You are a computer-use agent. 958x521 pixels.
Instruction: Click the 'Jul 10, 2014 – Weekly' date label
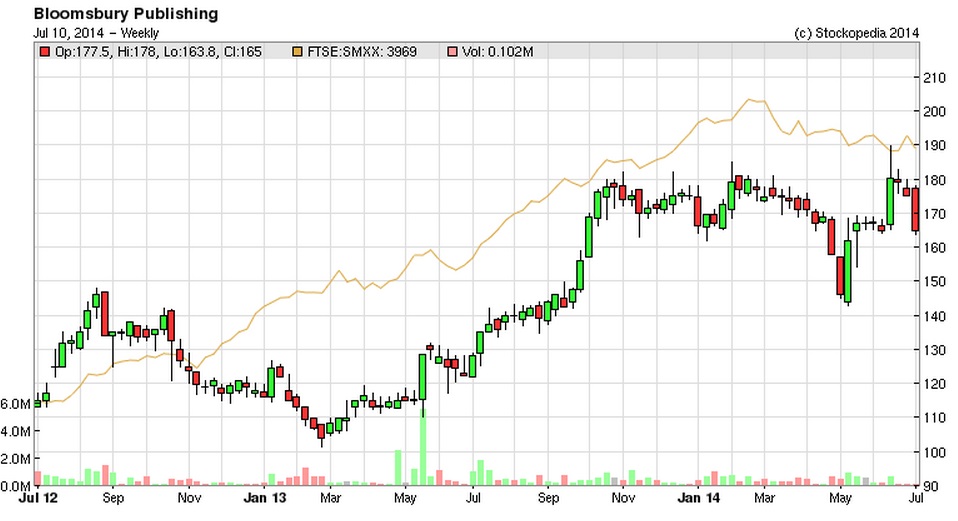coord(96,33)
